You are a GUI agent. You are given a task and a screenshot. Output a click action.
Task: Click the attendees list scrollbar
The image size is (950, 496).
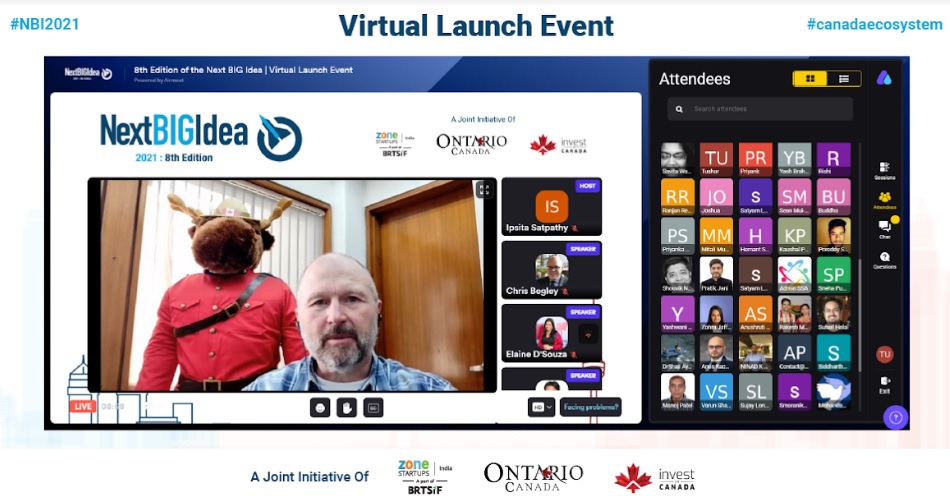[859, 315]
